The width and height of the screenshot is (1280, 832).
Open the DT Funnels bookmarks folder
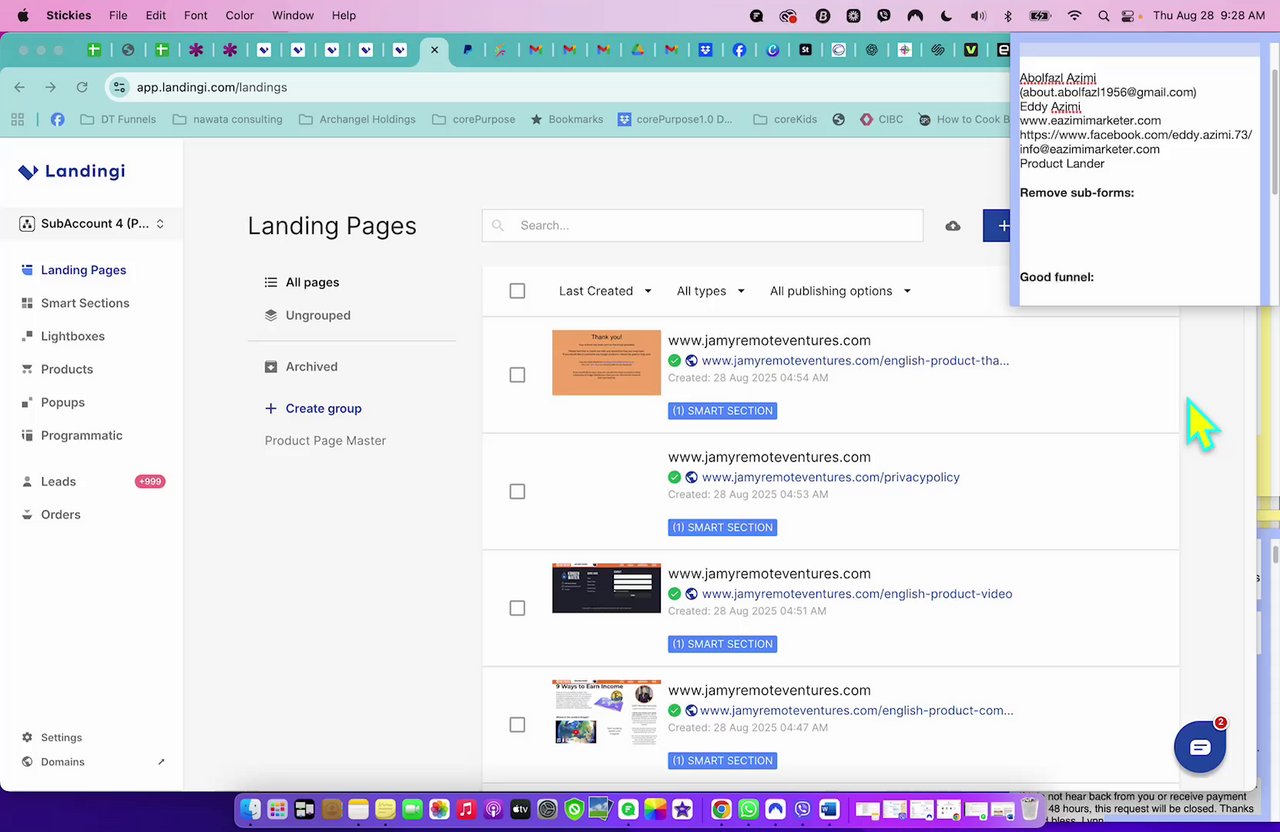tap(117, 119)
